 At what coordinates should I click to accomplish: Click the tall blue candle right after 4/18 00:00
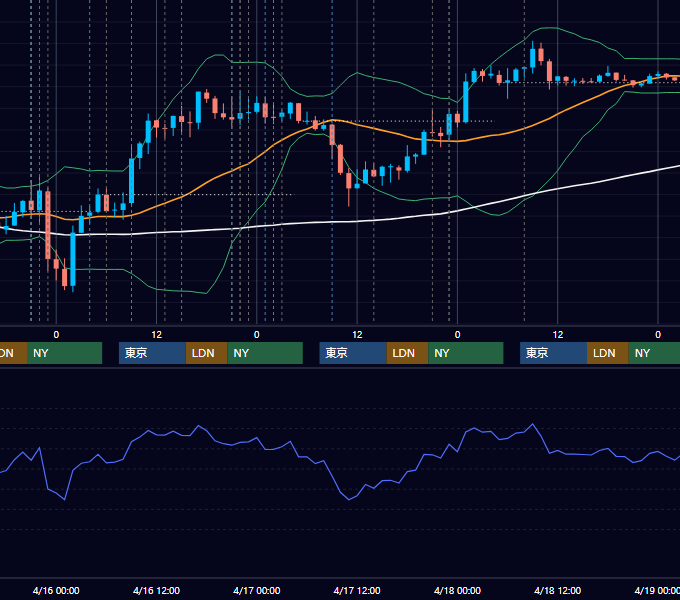click(x=466, y=102)
